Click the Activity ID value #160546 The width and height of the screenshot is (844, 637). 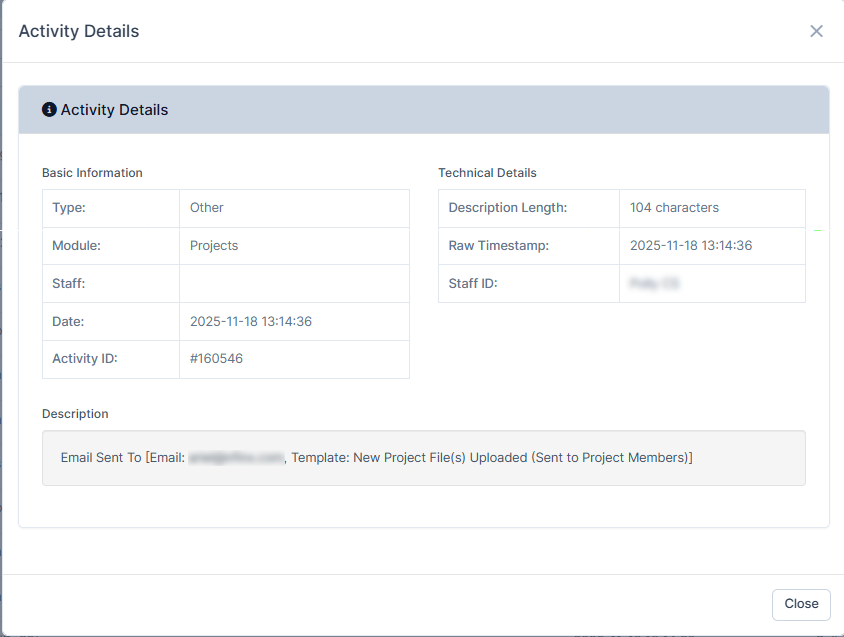click(216, 359)
